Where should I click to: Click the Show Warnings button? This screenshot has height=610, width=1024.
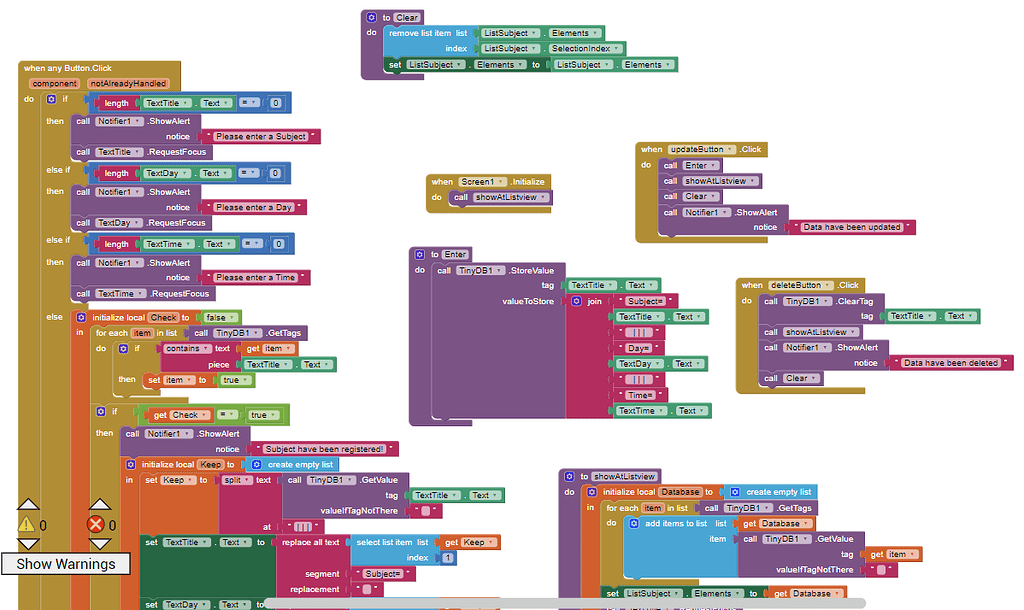click(x=65, y=564)
